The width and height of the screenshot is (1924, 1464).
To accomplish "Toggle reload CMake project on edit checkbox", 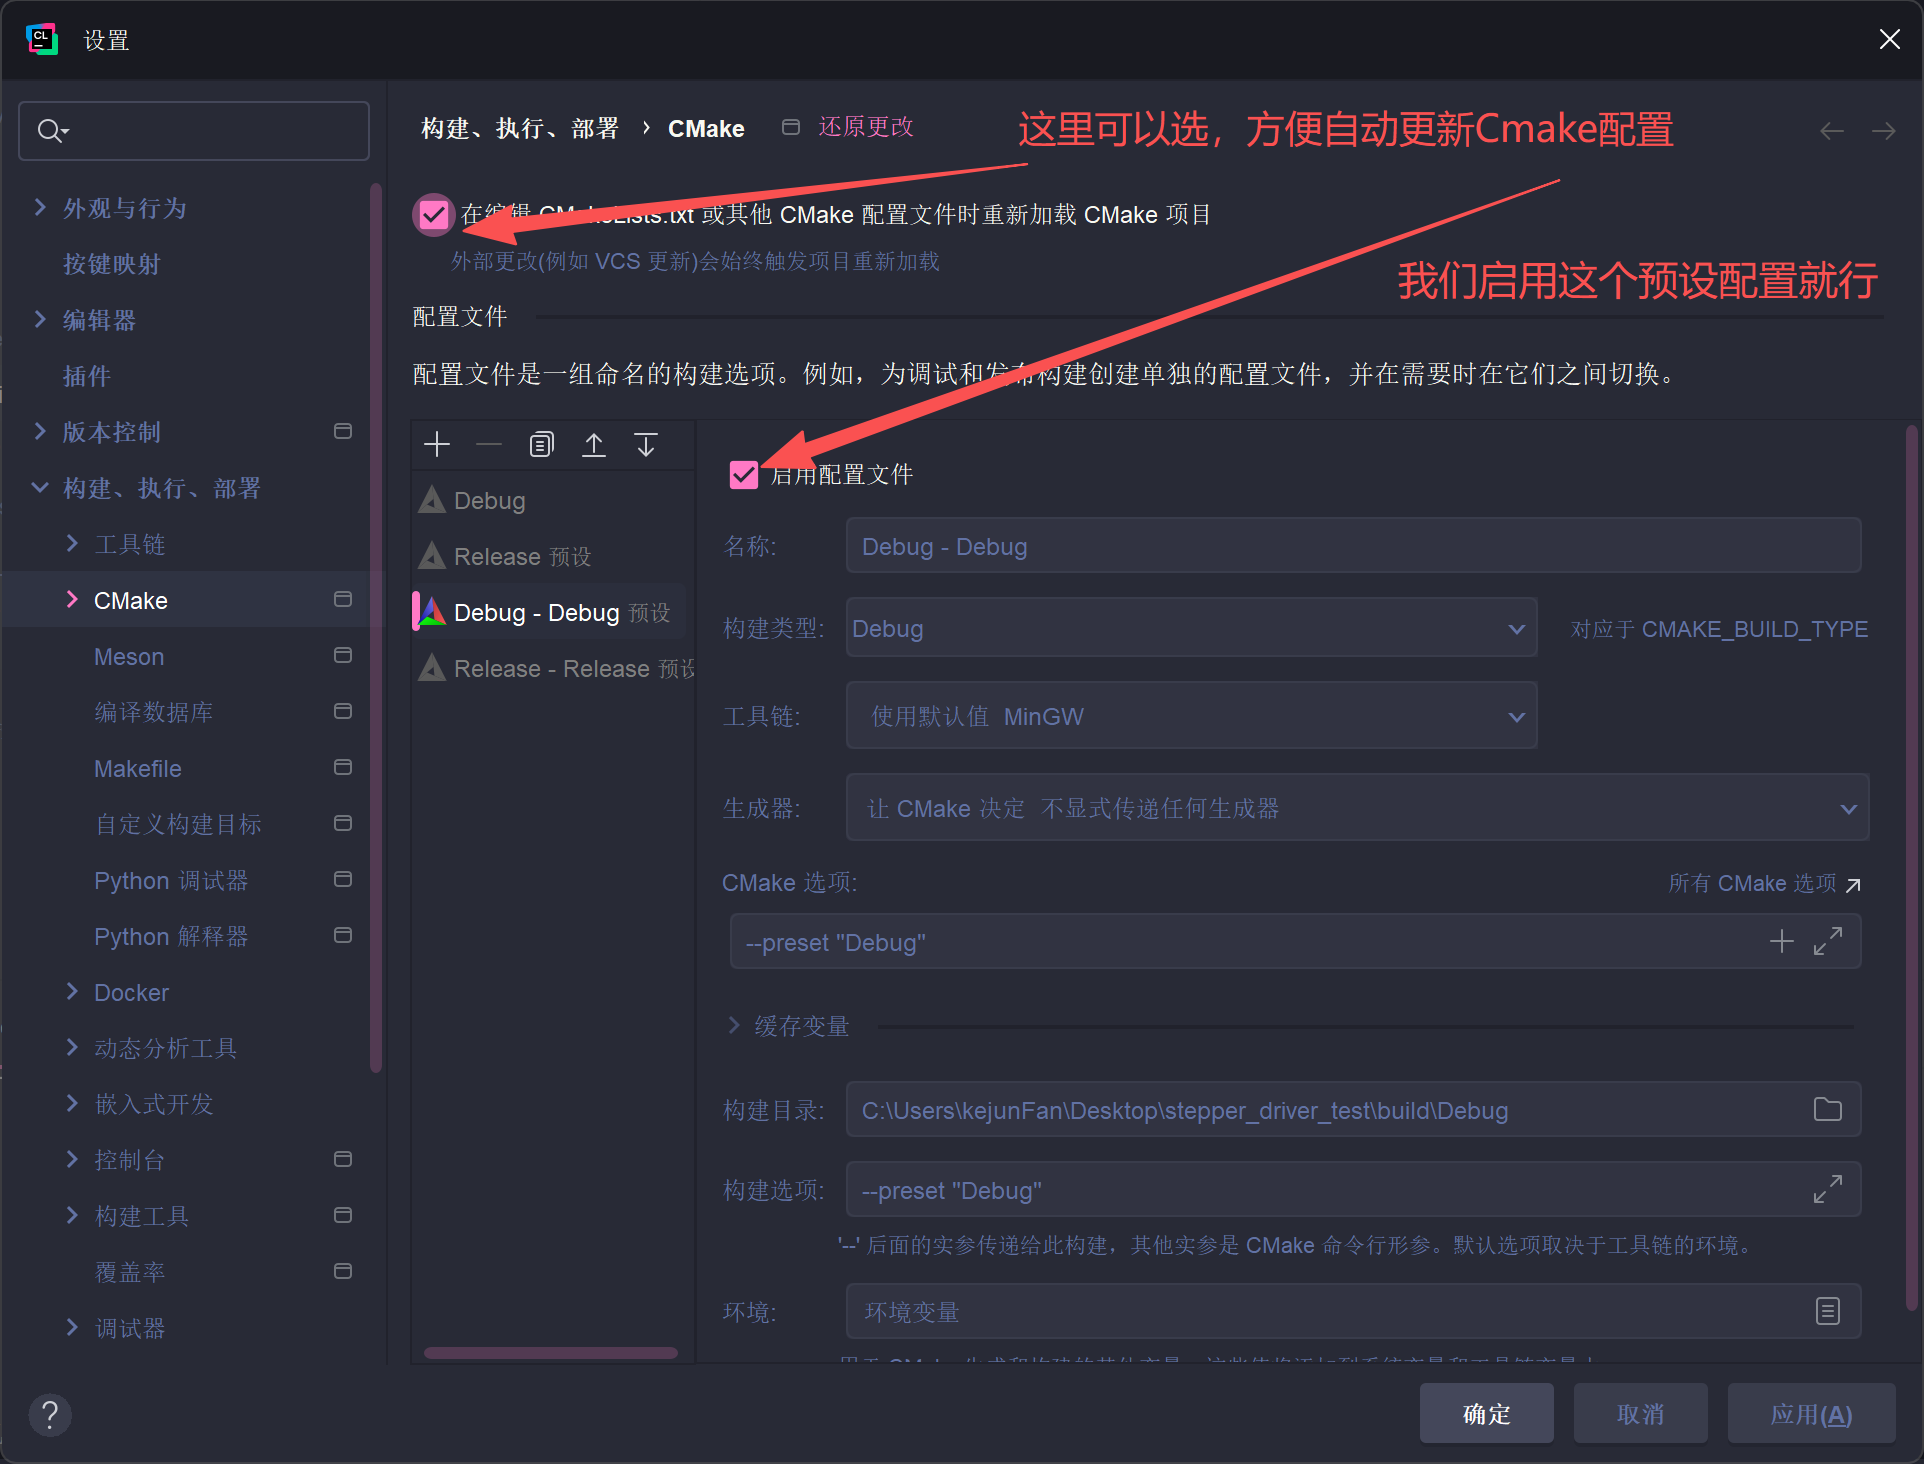I will point(434,214).
